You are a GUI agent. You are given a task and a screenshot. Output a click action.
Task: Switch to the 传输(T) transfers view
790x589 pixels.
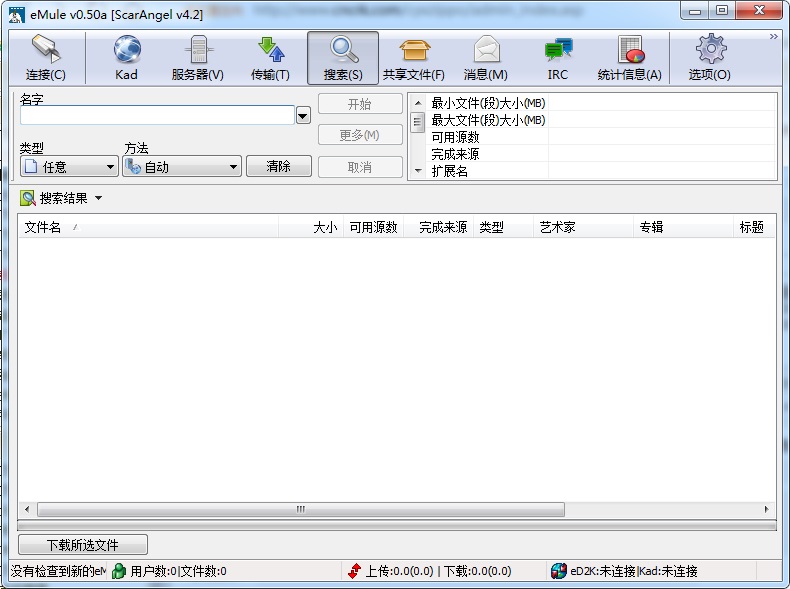270,57
